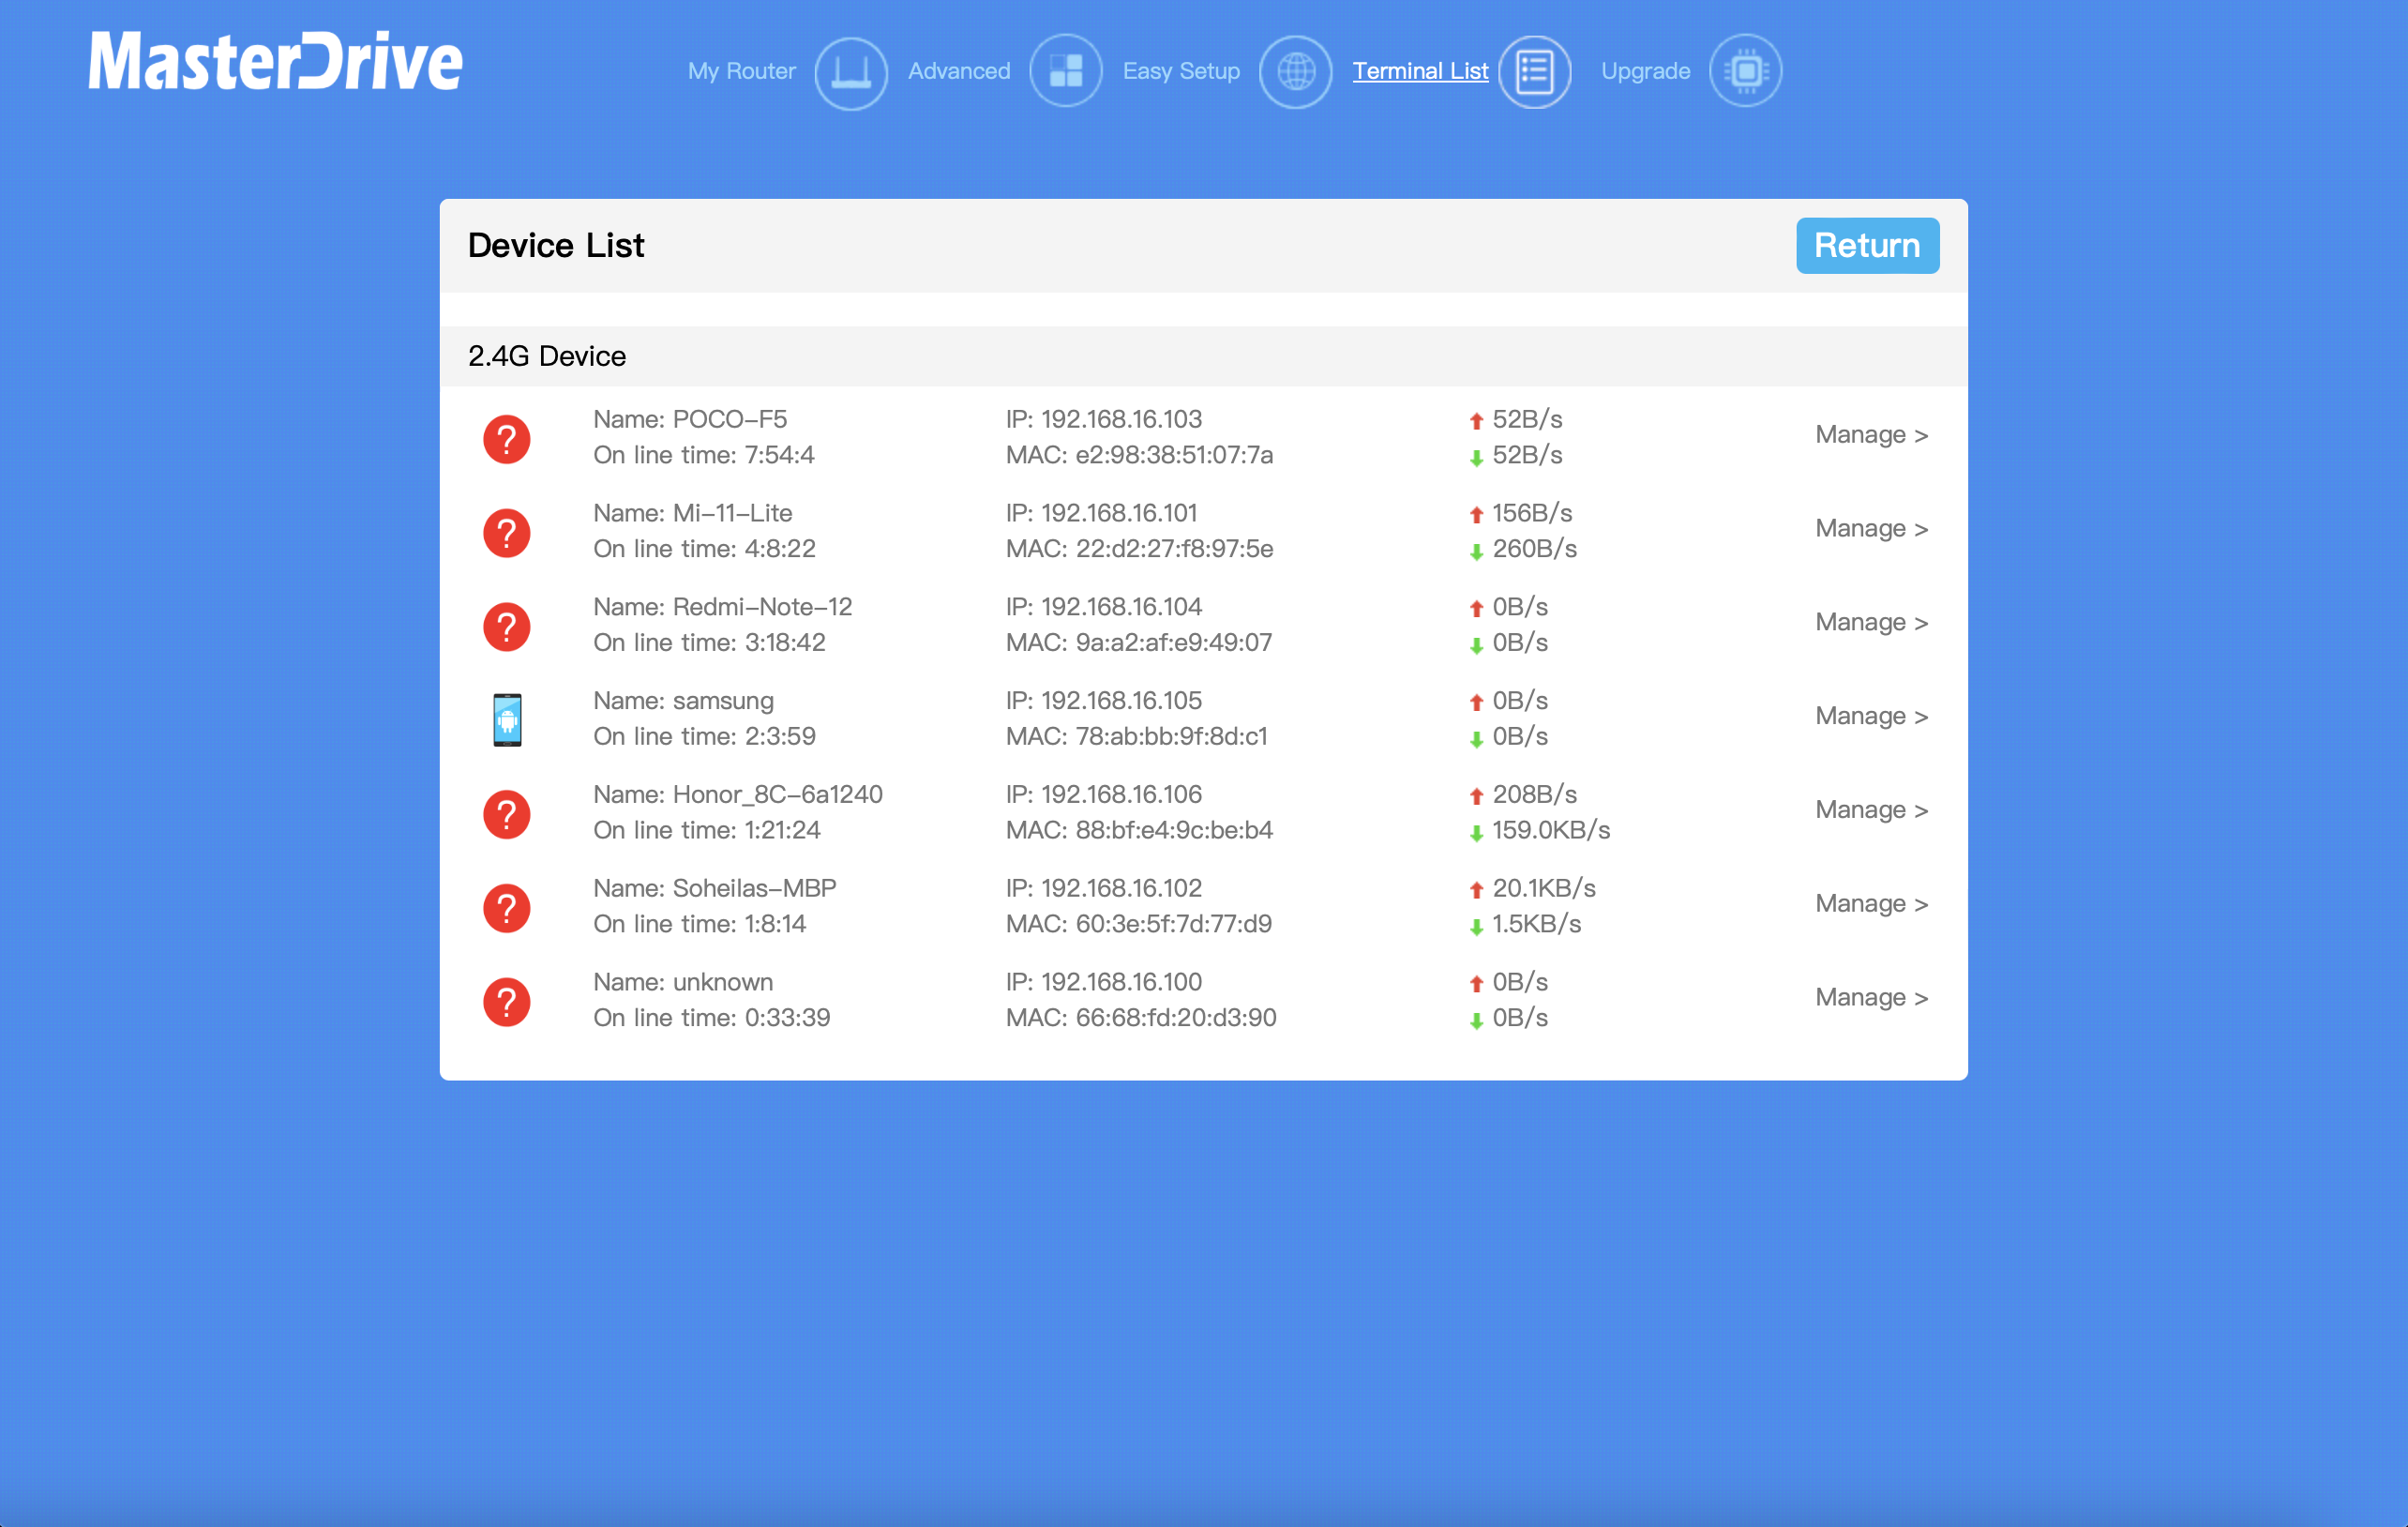Open Manage for samsung device
The width and height of the screenshot is (2408, 1527).
(x=1871, y=716)
